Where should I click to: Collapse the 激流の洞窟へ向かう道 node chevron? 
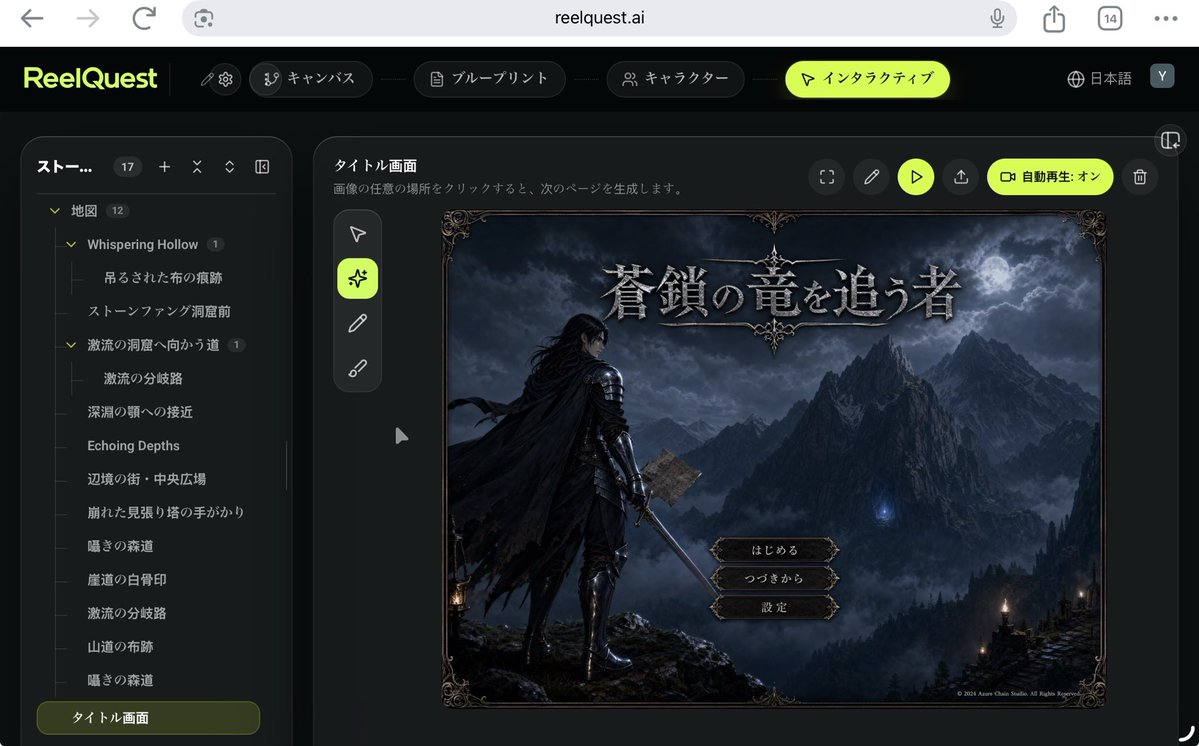(71, 345)
